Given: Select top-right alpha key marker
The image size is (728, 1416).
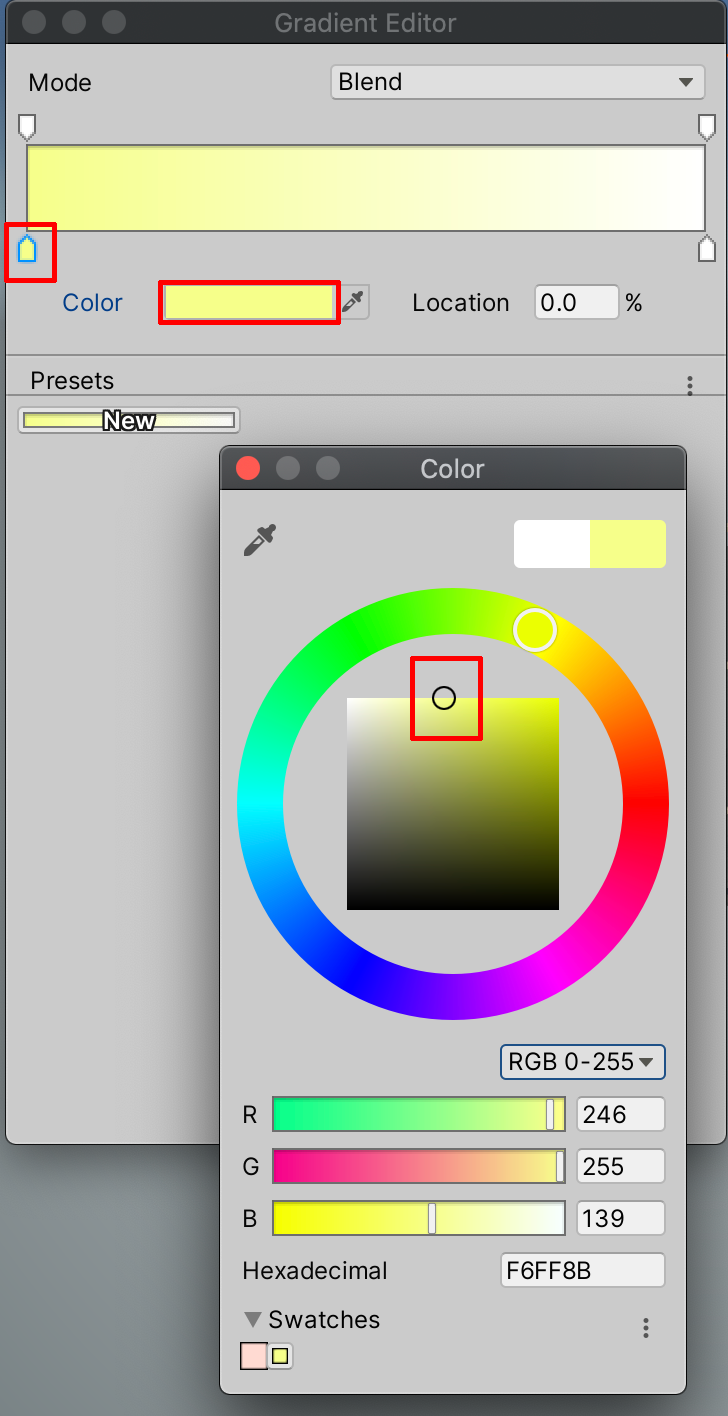Looking at the screenshot, I should (706, 126).
